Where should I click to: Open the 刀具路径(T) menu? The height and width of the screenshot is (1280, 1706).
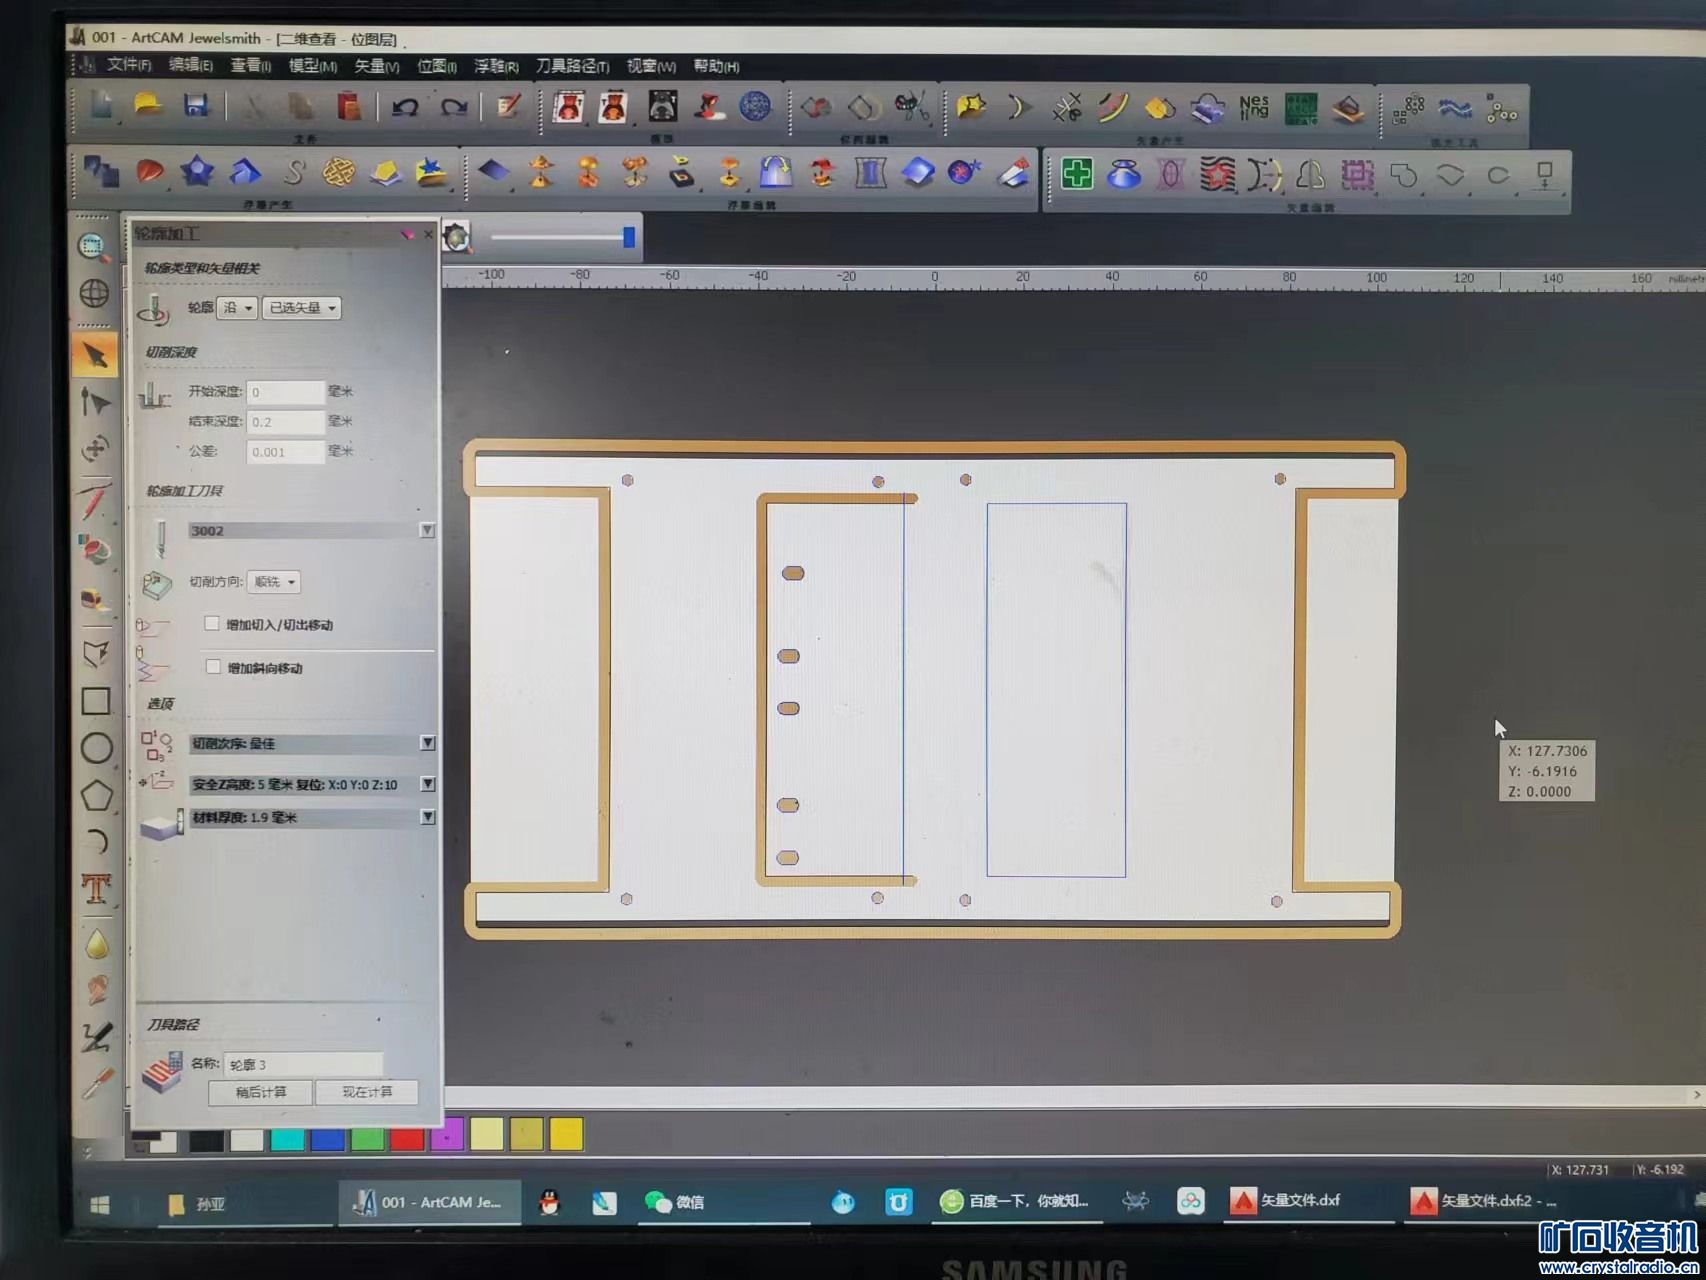coord(572,66)
